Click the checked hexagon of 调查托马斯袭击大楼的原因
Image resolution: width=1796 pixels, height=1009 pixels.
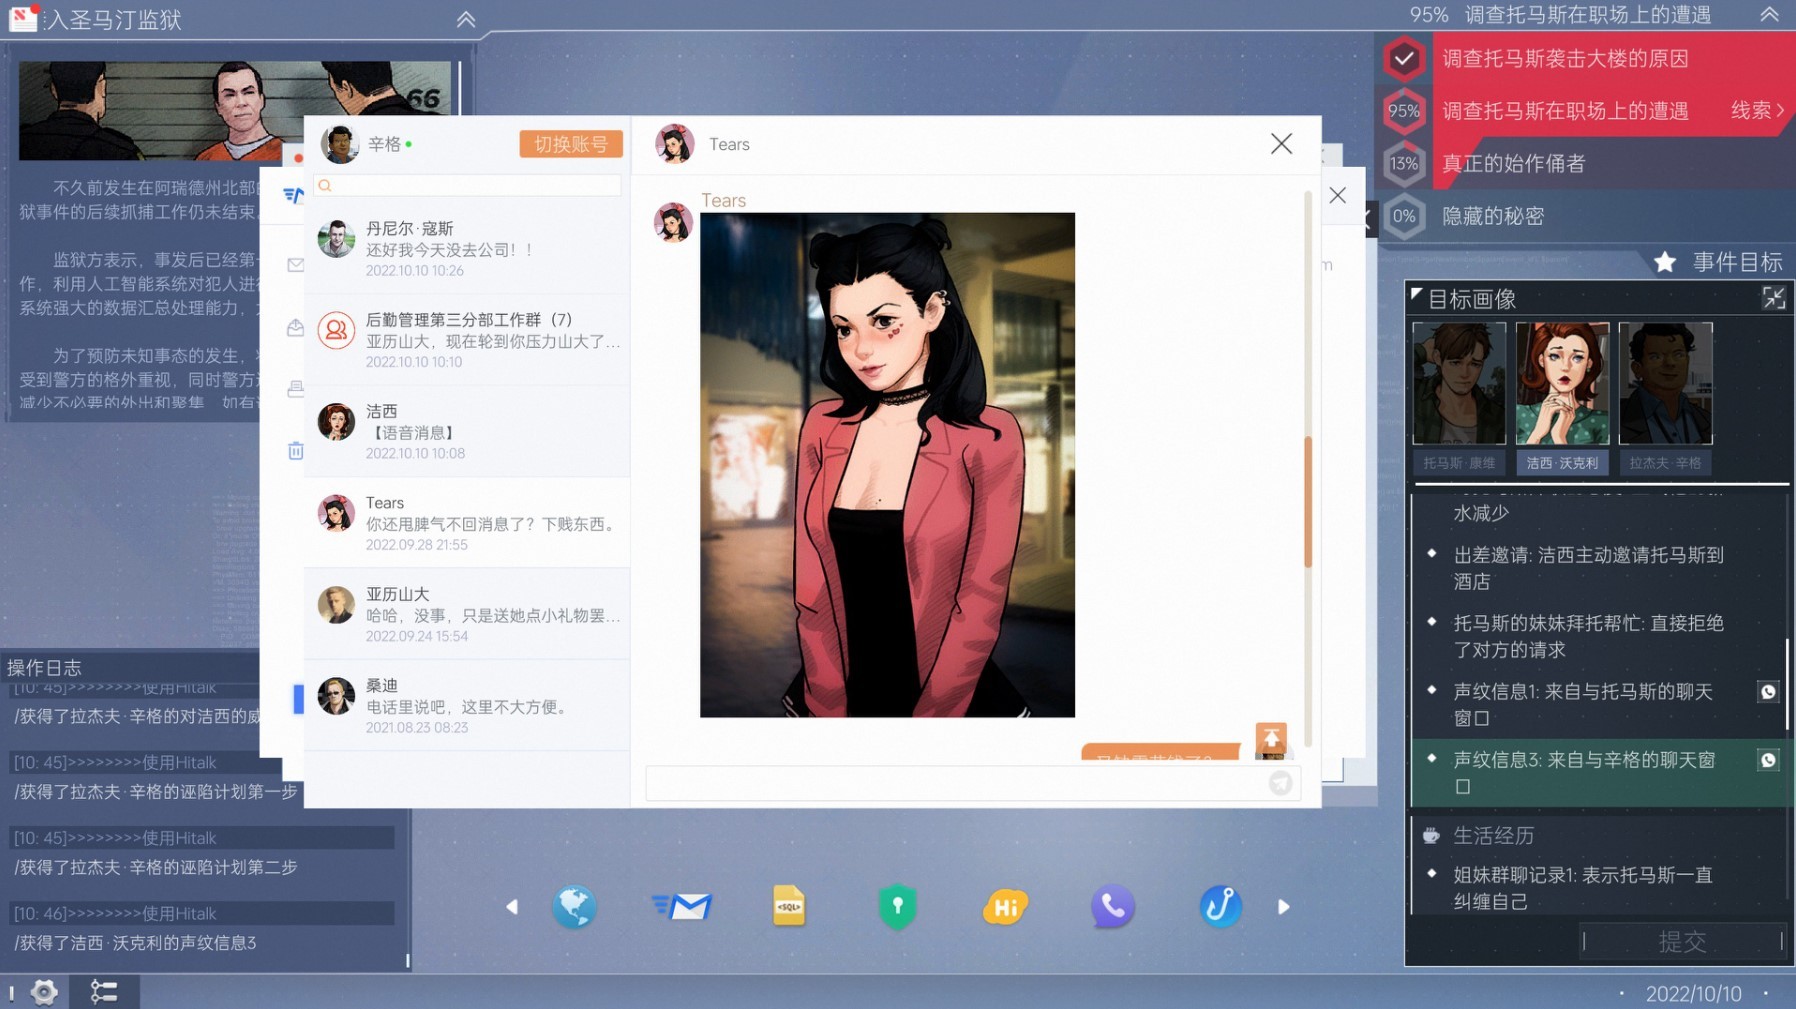1404,58
